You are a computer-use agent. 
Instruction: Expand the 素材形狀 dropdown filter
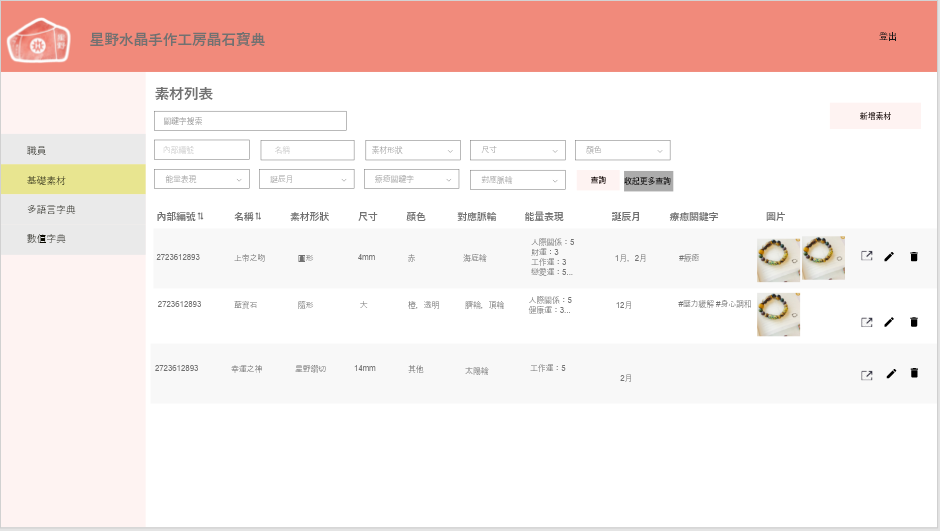(412, 150)
